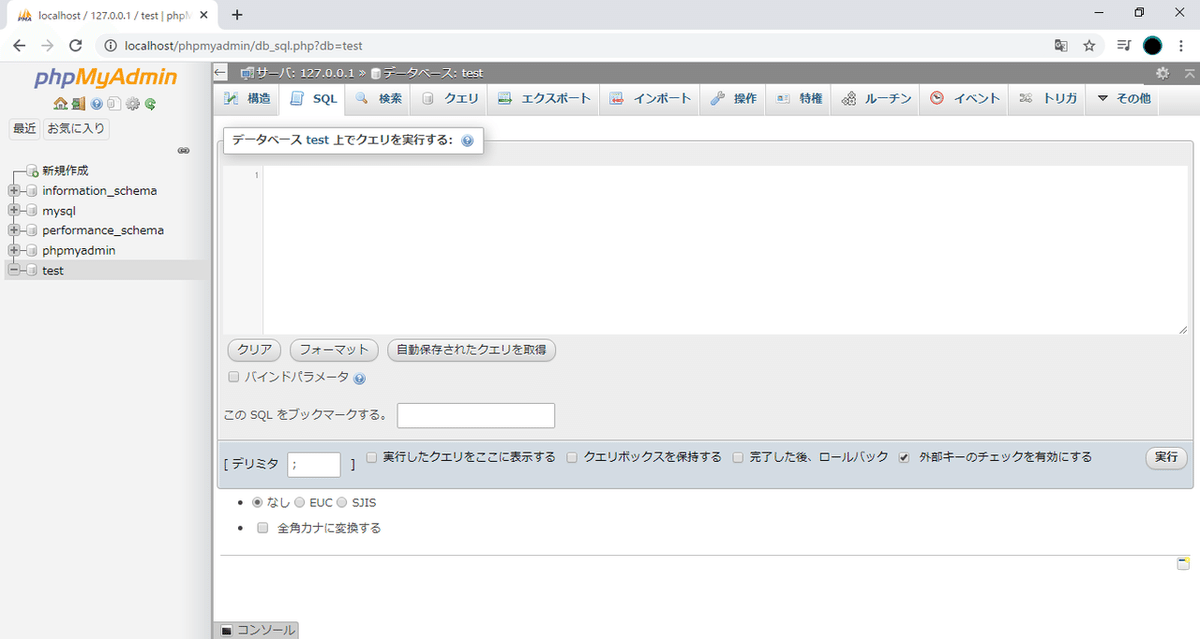Expand information_schema database tree
1200x639 pixels.
pyautogui.click(x=13, y=191)
